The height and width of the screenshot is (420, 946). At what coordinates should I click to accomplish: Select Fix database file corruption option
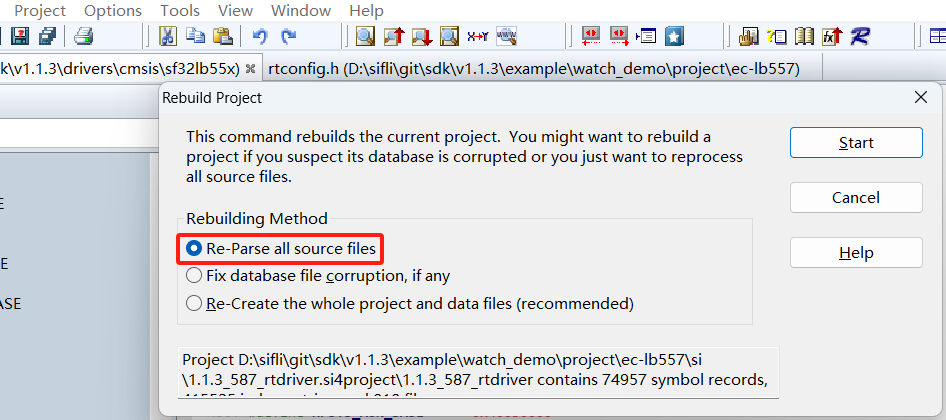[x=318, y=276]
